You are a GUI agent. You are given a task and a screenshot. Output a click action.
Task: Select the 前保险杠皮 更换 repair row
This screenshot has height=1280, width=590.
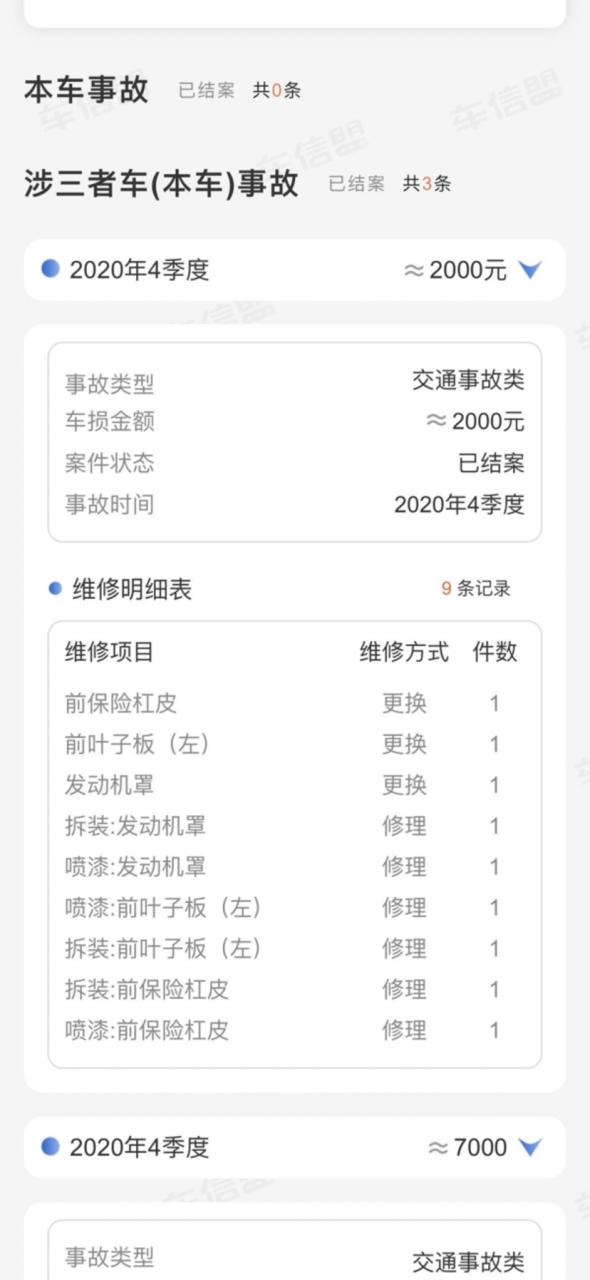pos(295,703)
